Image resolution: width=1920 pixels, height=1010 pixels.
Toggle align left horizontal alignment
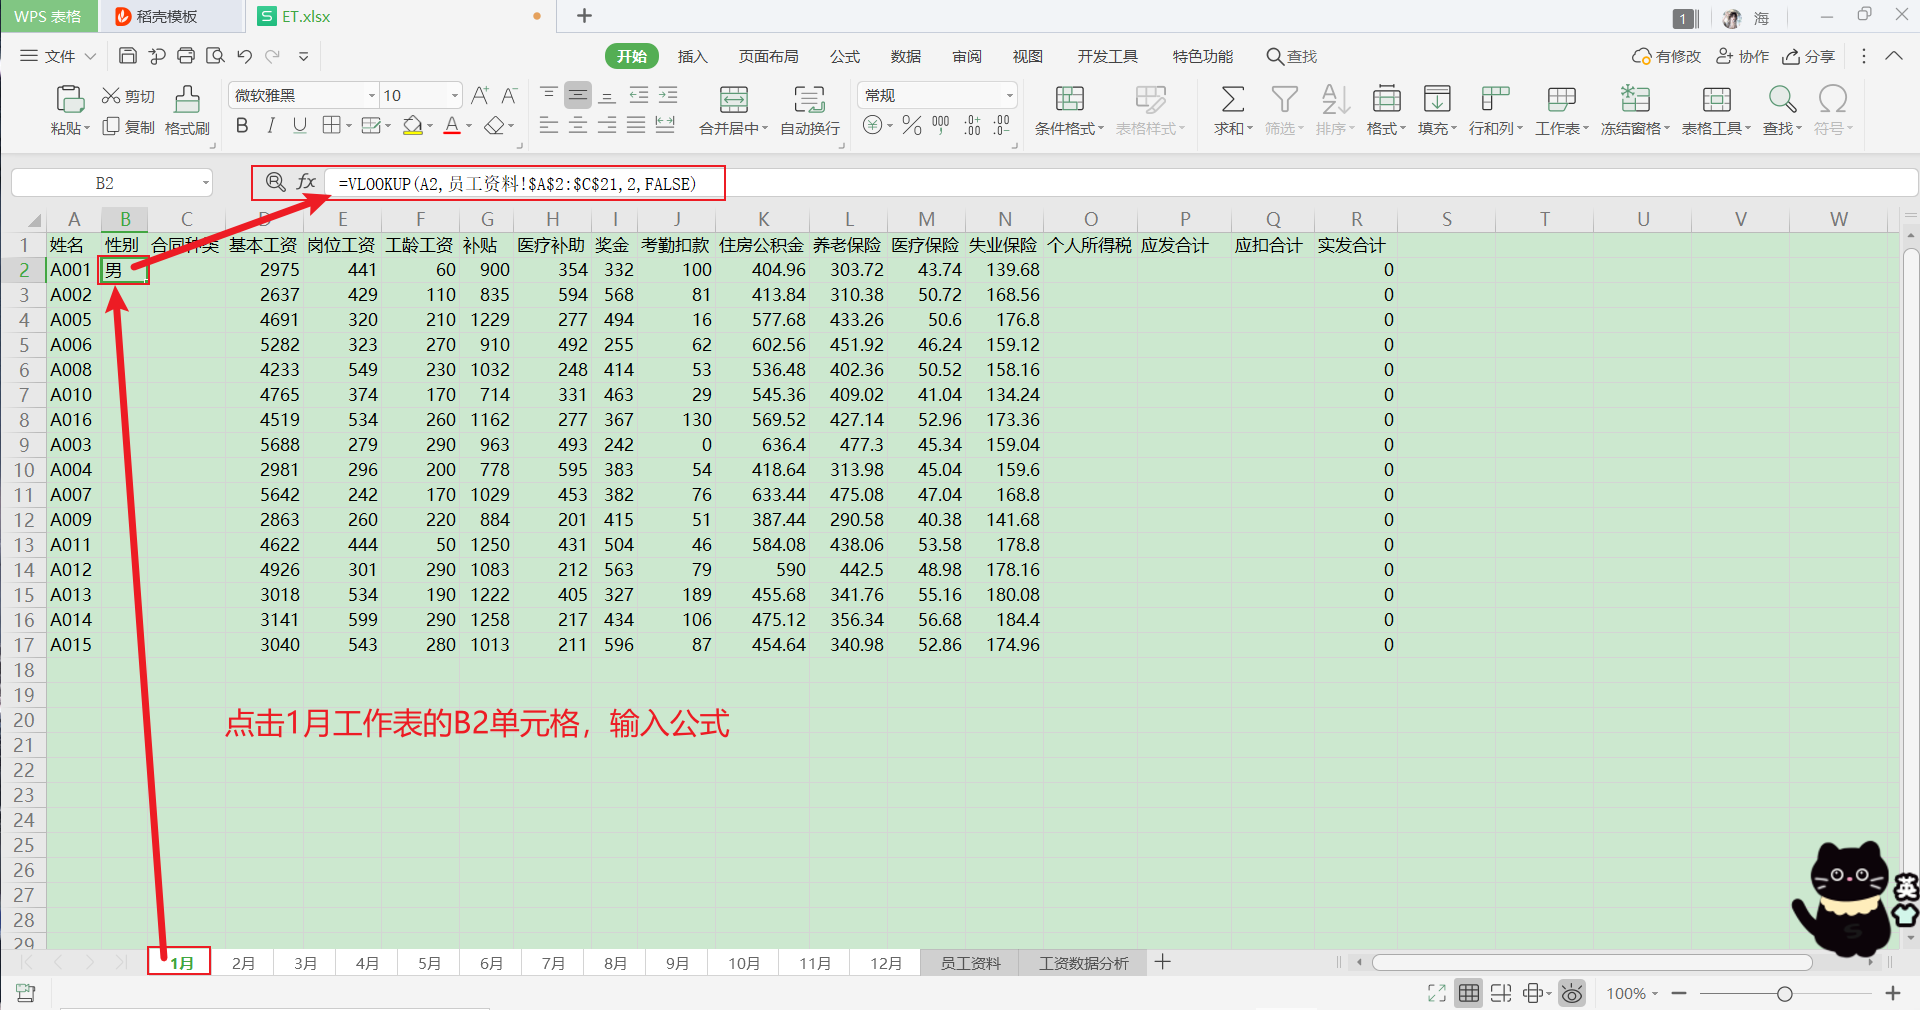[548, 125]
